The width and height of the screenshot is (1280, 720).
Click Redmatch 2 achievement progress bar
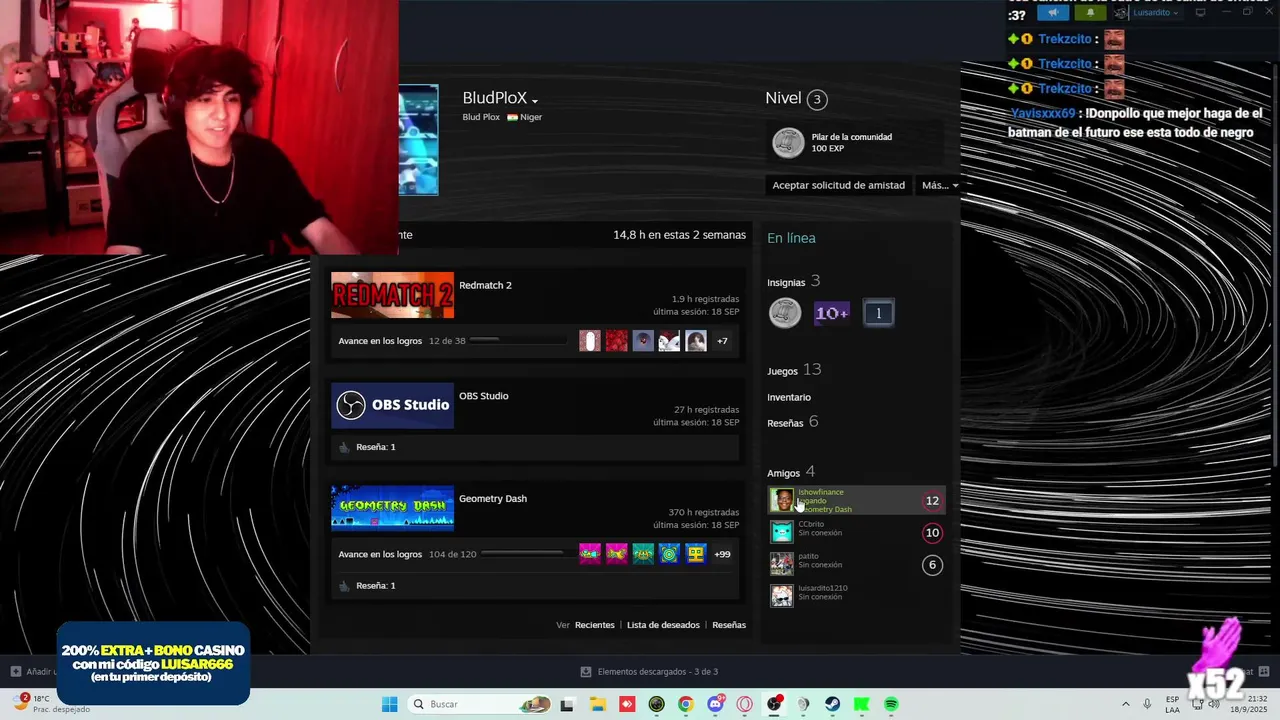pyautogui.click(x=518, y=341)
